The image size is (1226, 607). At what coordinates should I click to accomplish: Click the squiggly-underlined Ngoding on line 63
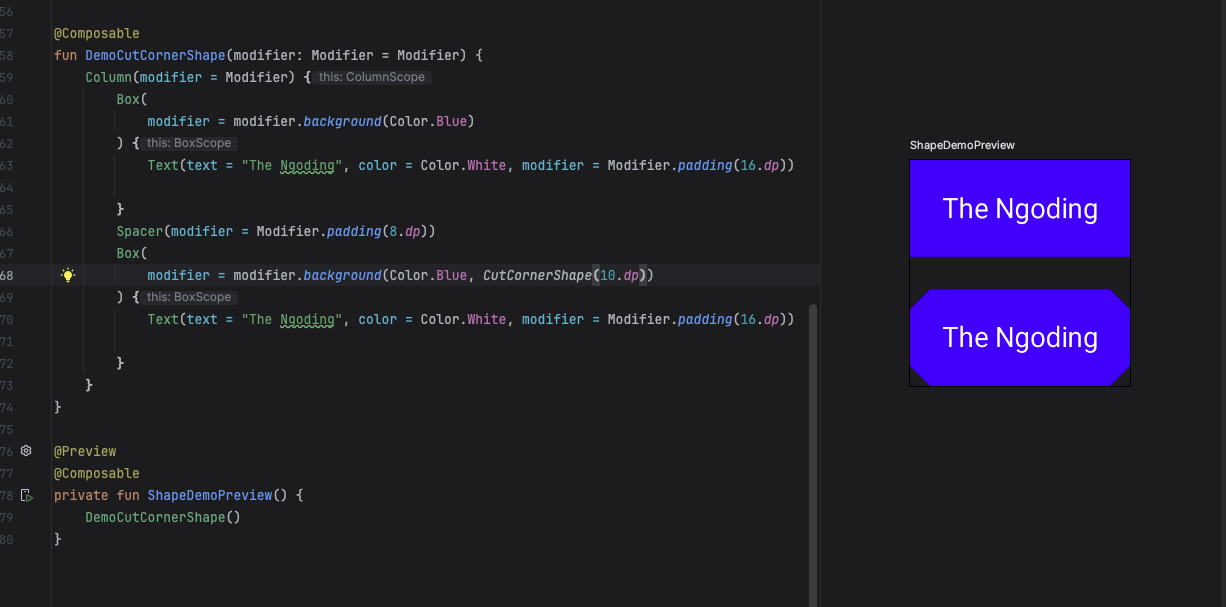click(307, 165)
